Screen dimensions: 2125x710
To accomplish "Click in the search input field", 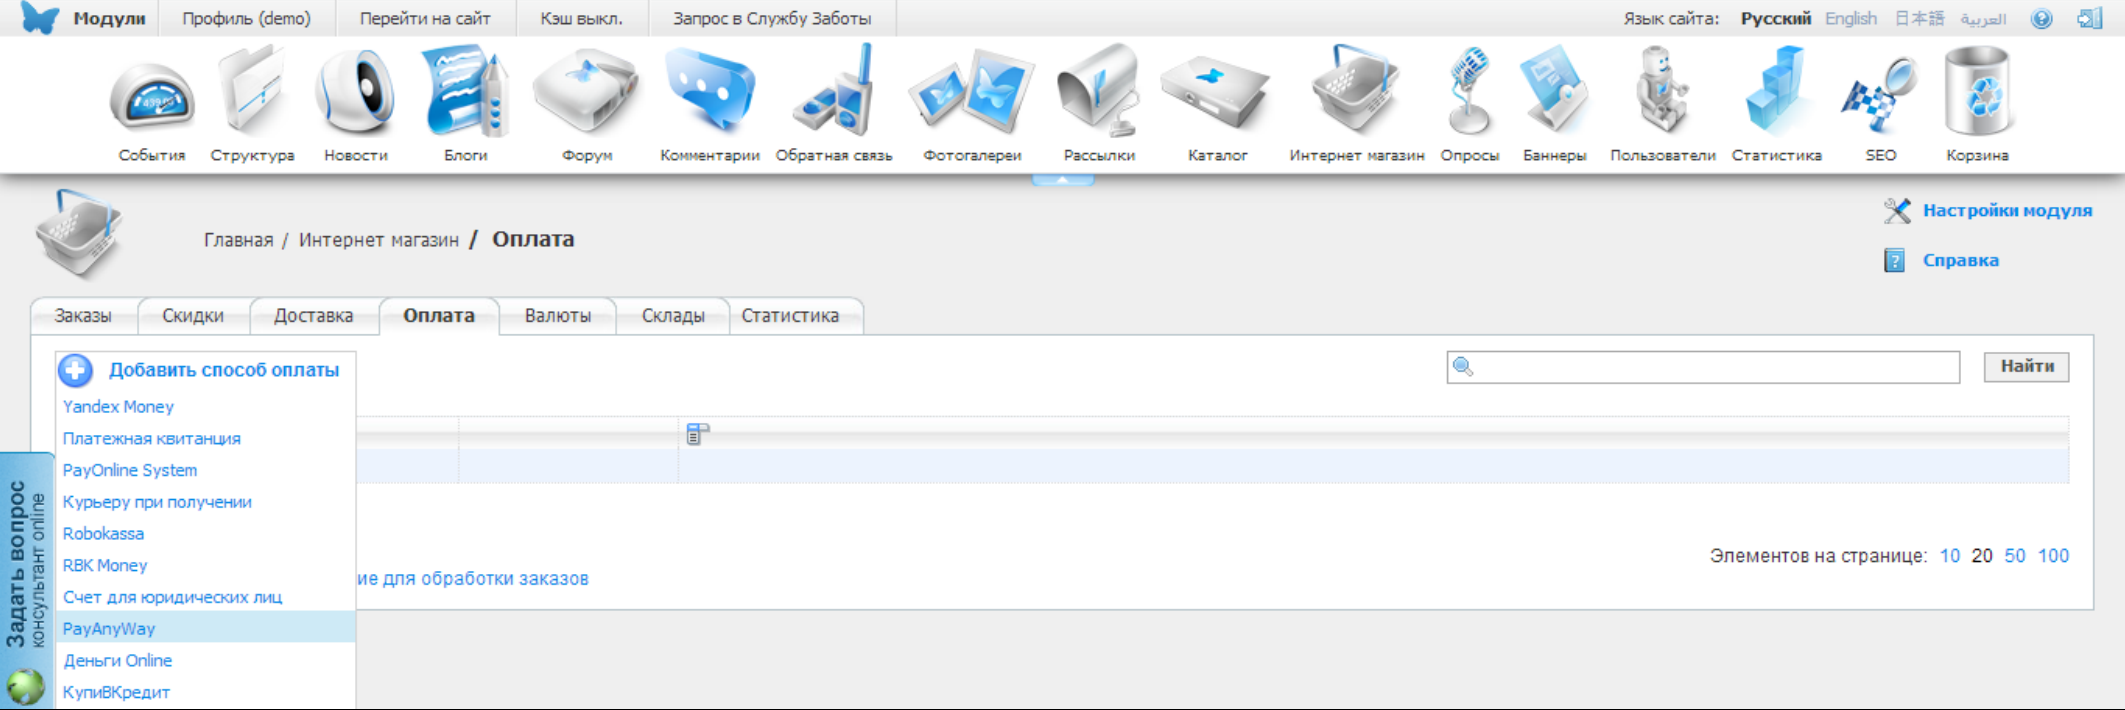I will [x=1714, y=367].
